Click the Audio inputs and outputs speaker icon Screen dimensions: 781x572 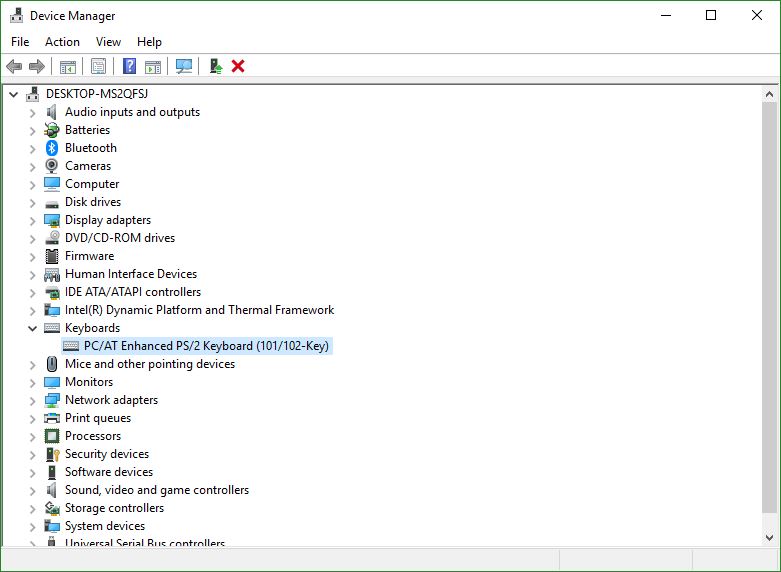tap(52, 112)
